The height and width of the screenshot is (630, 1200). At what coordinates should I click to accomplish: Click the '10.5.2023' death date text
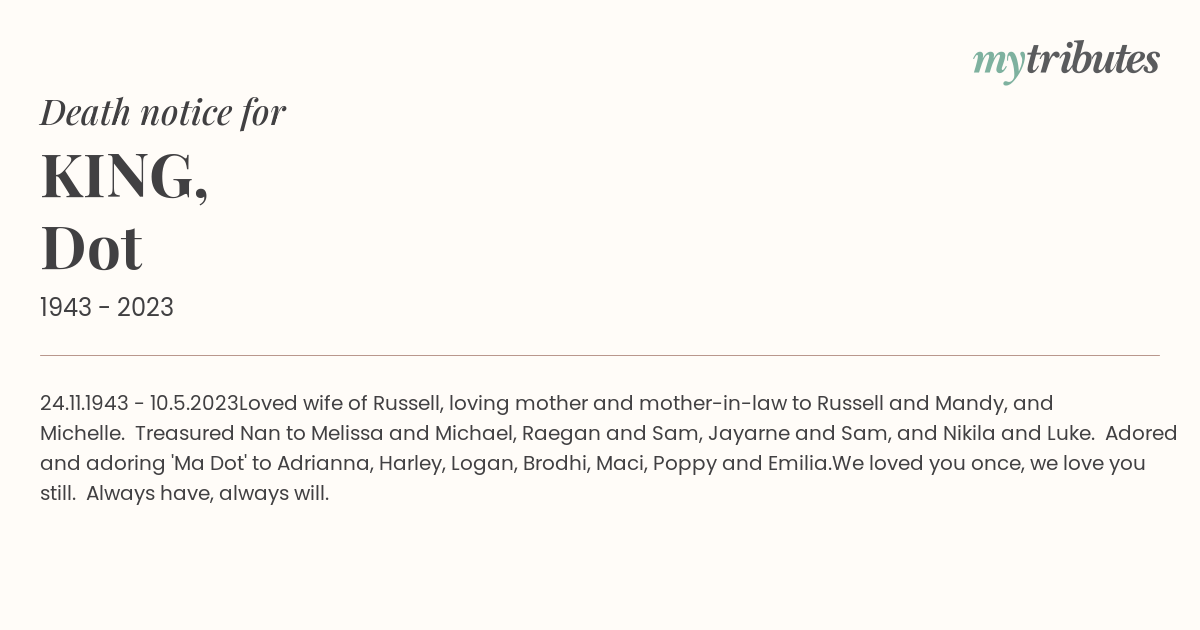194,403
